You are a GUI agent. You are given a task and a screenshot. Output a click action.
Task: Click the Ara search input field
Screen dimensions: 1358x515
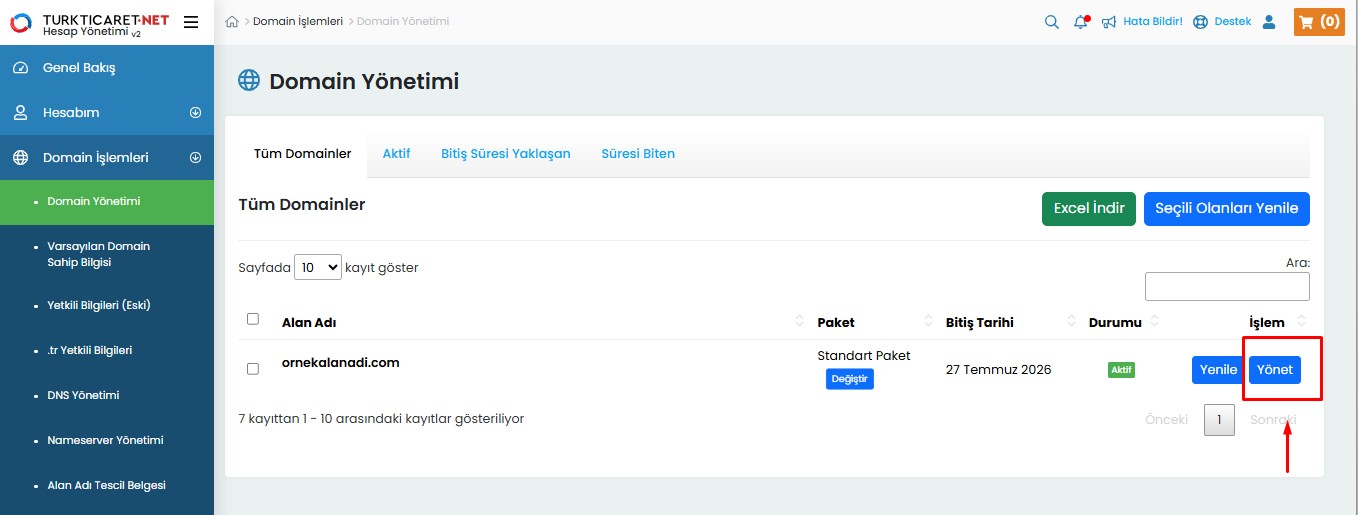pyautogui.click(x=1226, y=287)
